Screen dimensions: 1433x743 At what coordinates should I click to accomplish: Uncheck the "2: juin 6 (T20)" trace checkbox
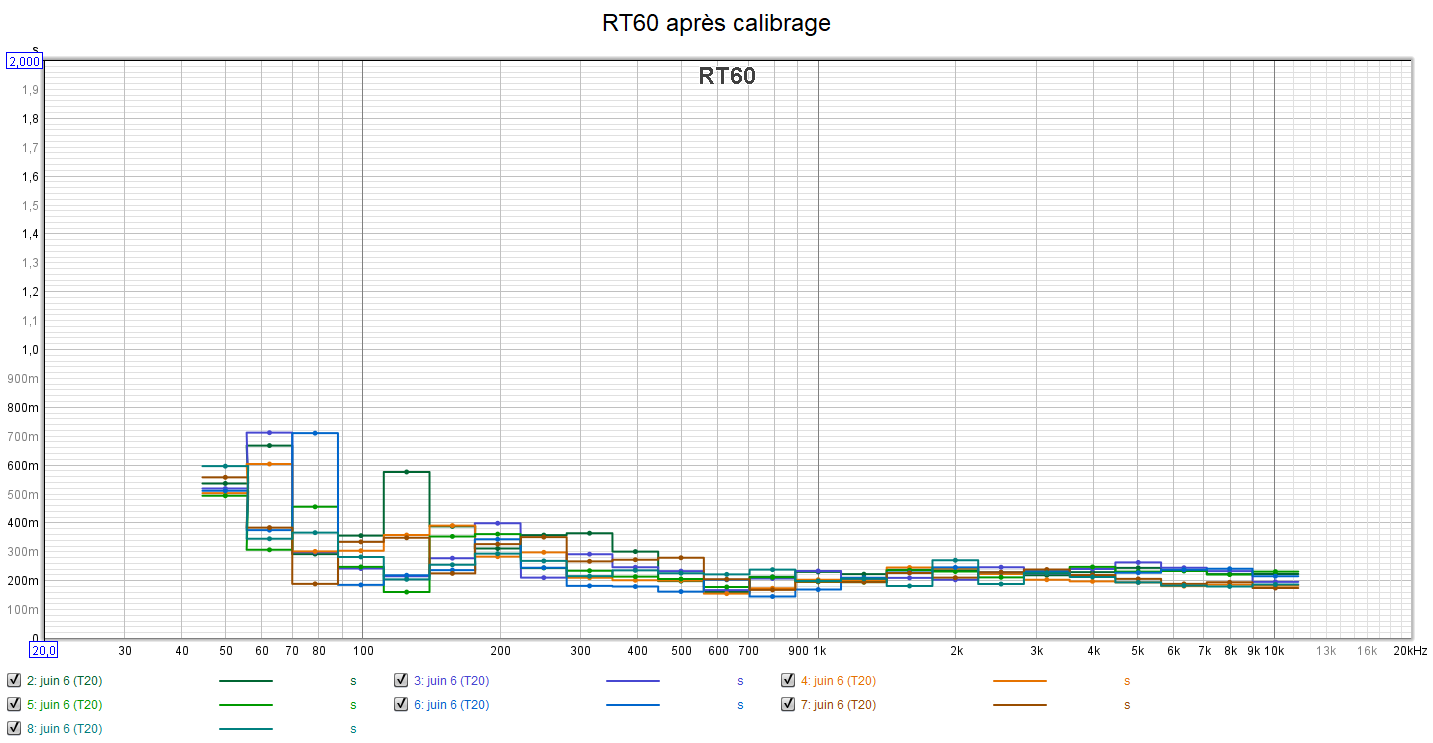(14, 680)
